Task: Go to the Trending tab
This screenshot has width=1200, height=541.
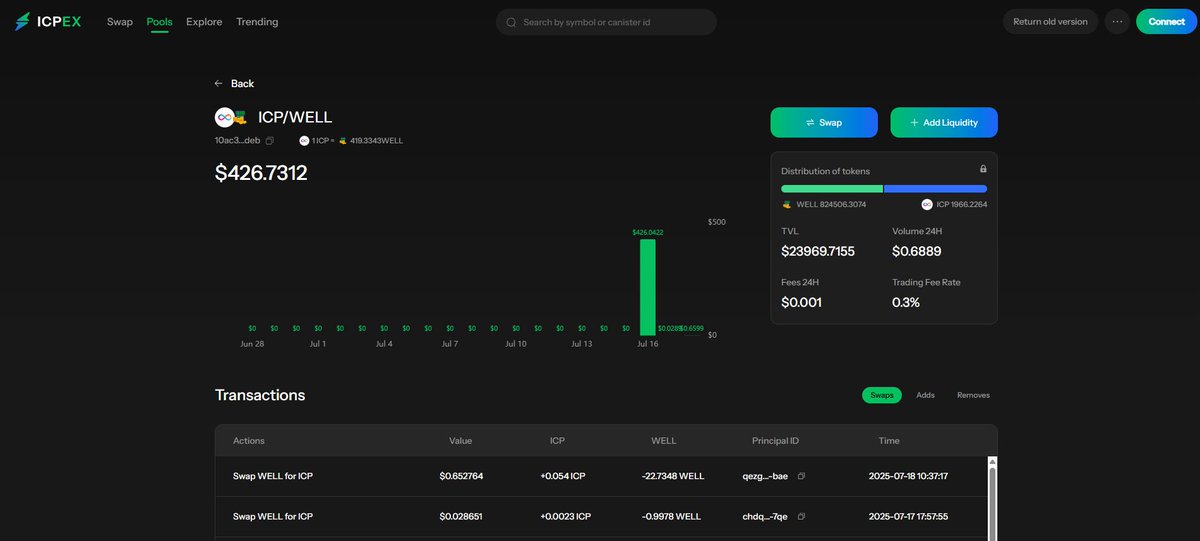Action: point(257,22)
